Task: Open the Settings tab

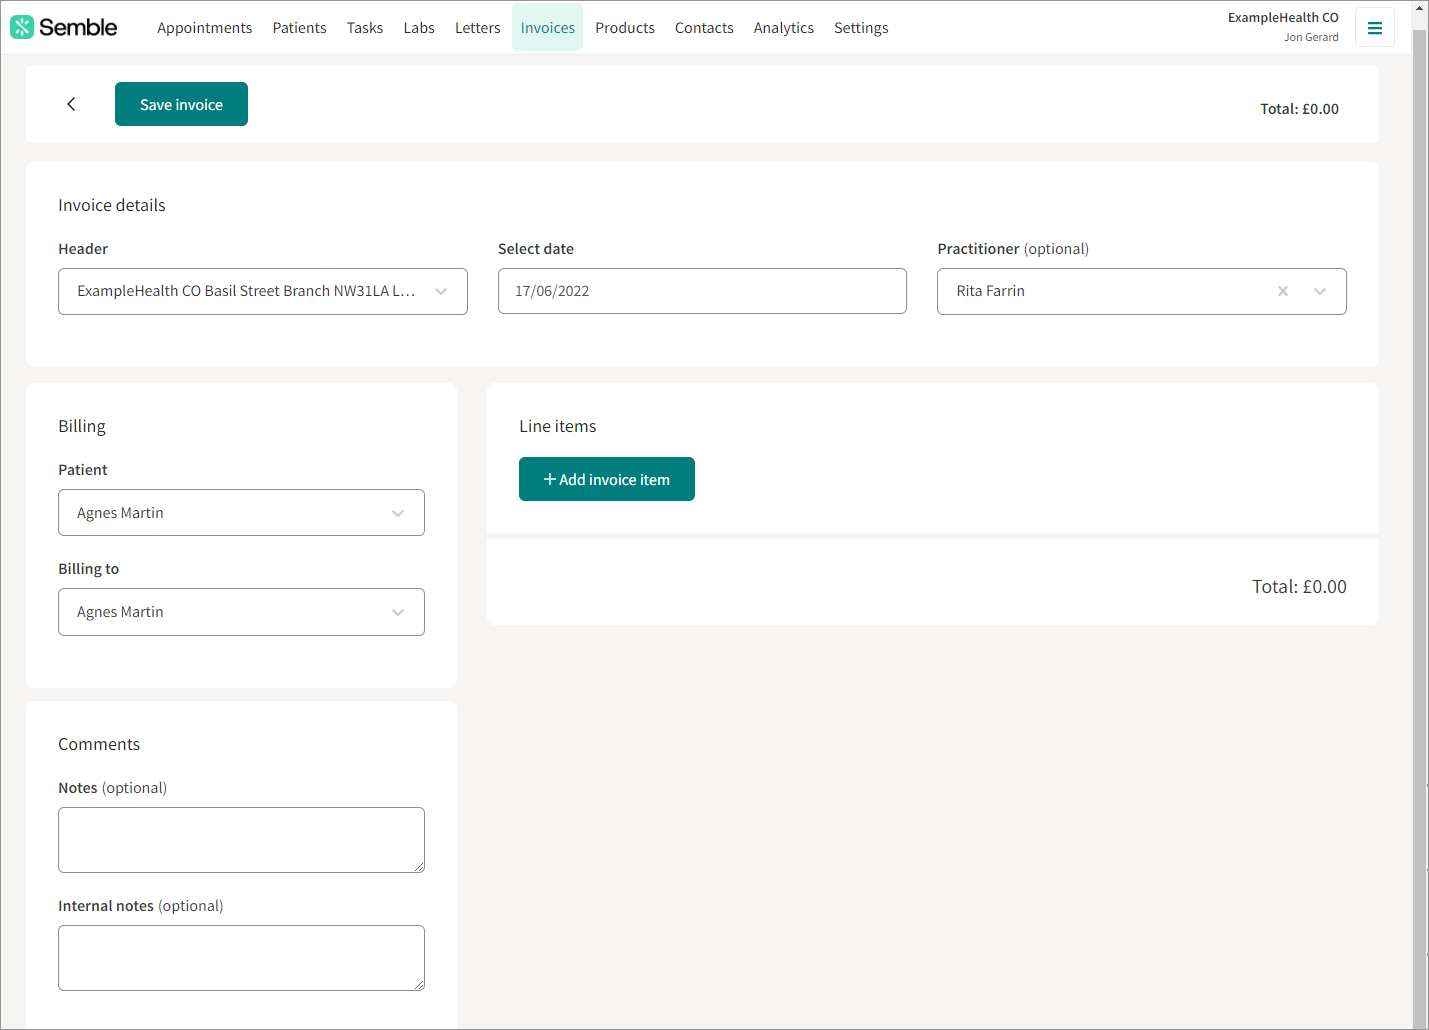Action: (861, 28)
